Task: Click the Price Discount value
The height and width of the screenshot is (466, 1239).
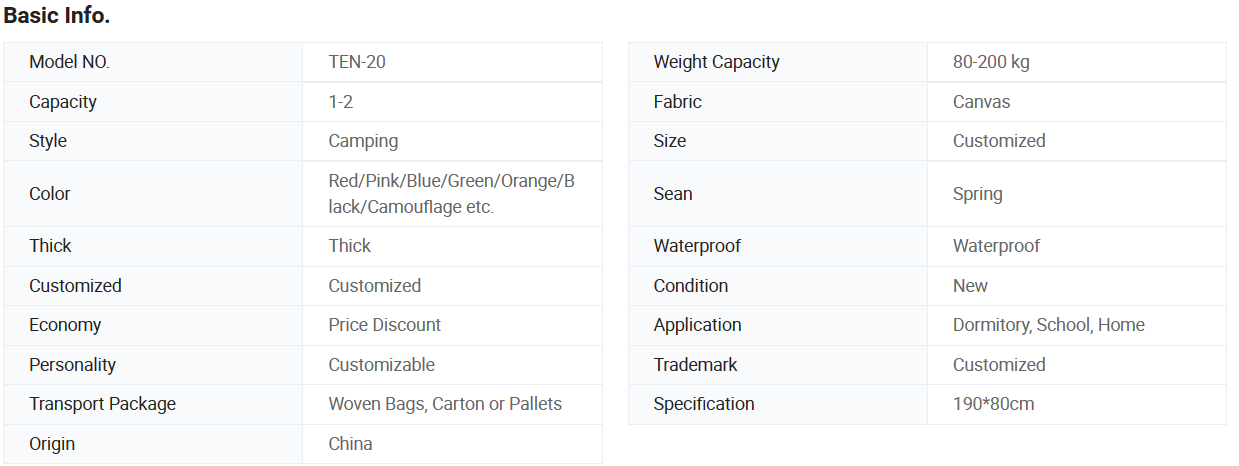Action: tap(384, 325)
